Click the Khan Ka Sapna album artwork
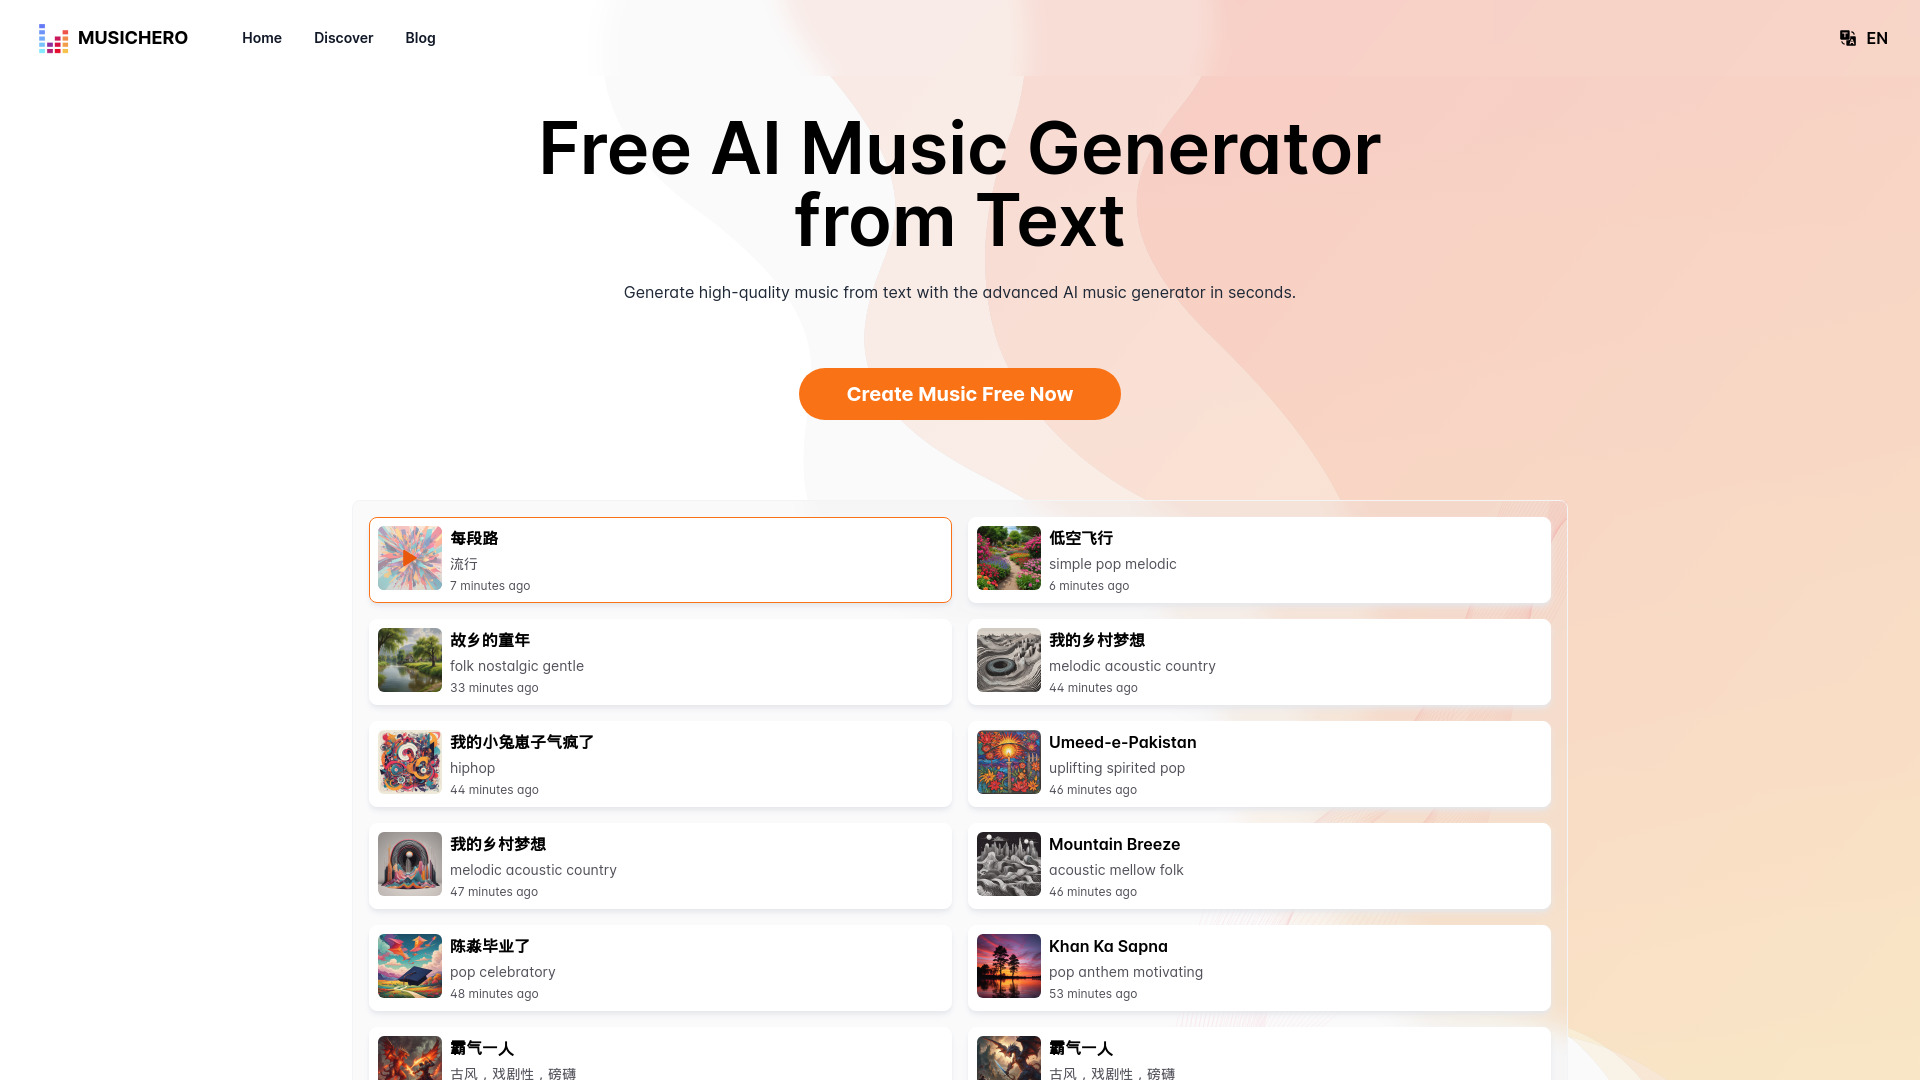 (x=1009, y=965)
